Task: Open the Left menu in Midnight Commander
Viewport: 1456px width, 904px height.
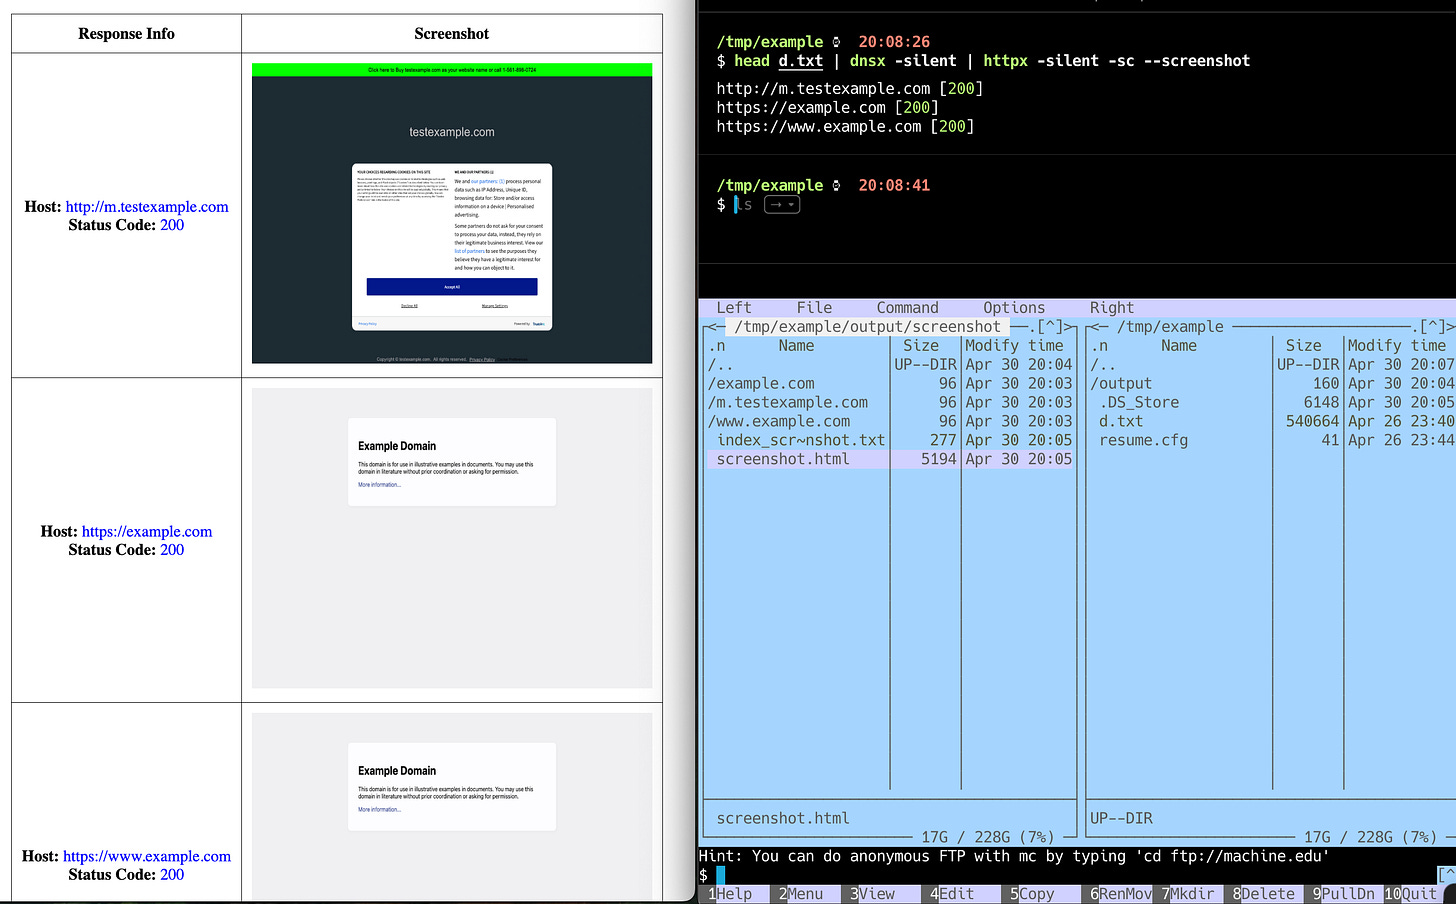Action: point(733,308)
